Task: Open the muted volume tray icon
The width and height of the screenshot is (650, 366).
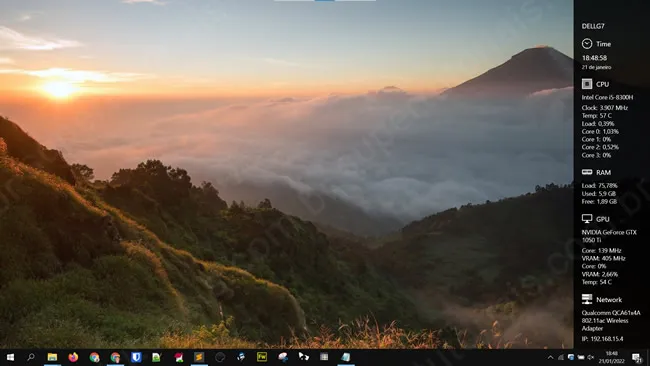Action: tap(591, 357)
